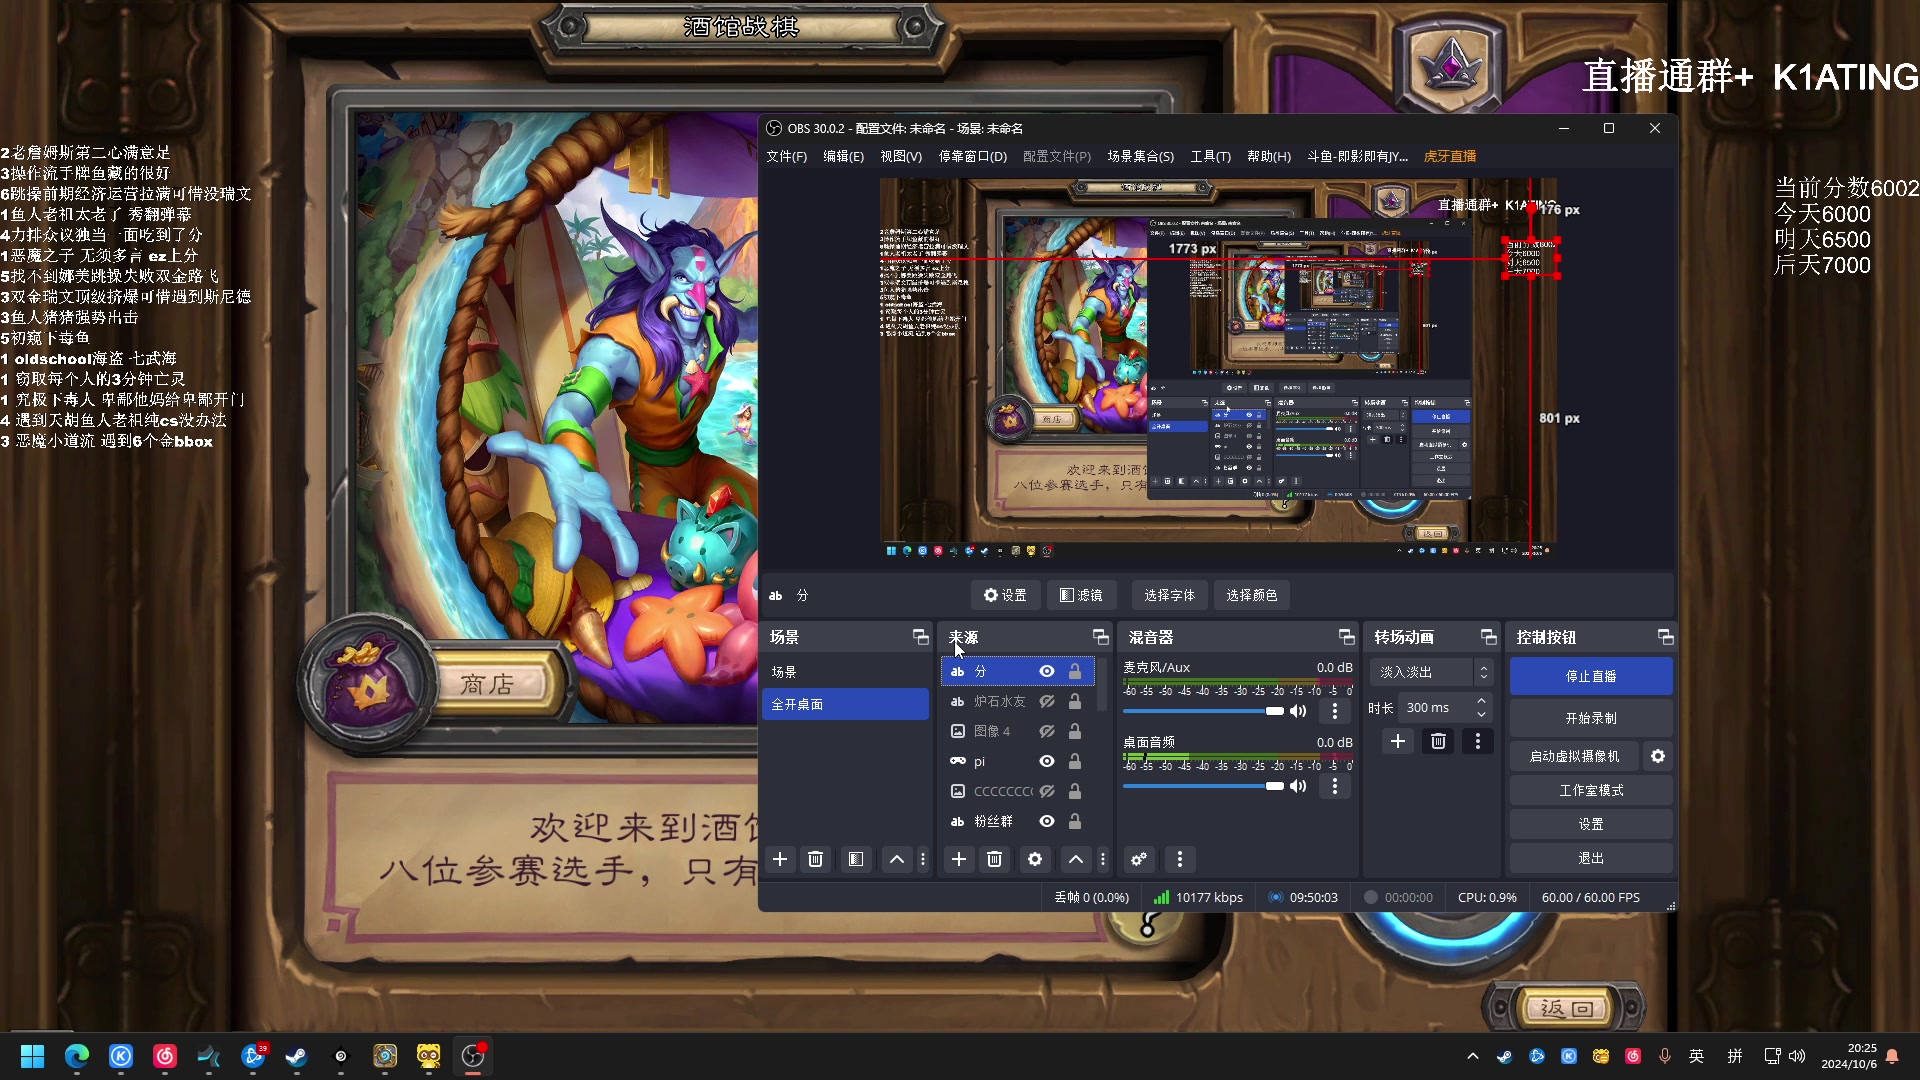Open virtual camera settings gear
1920x1080 pixels.
pyautogui.click(x=1658, y=756)
